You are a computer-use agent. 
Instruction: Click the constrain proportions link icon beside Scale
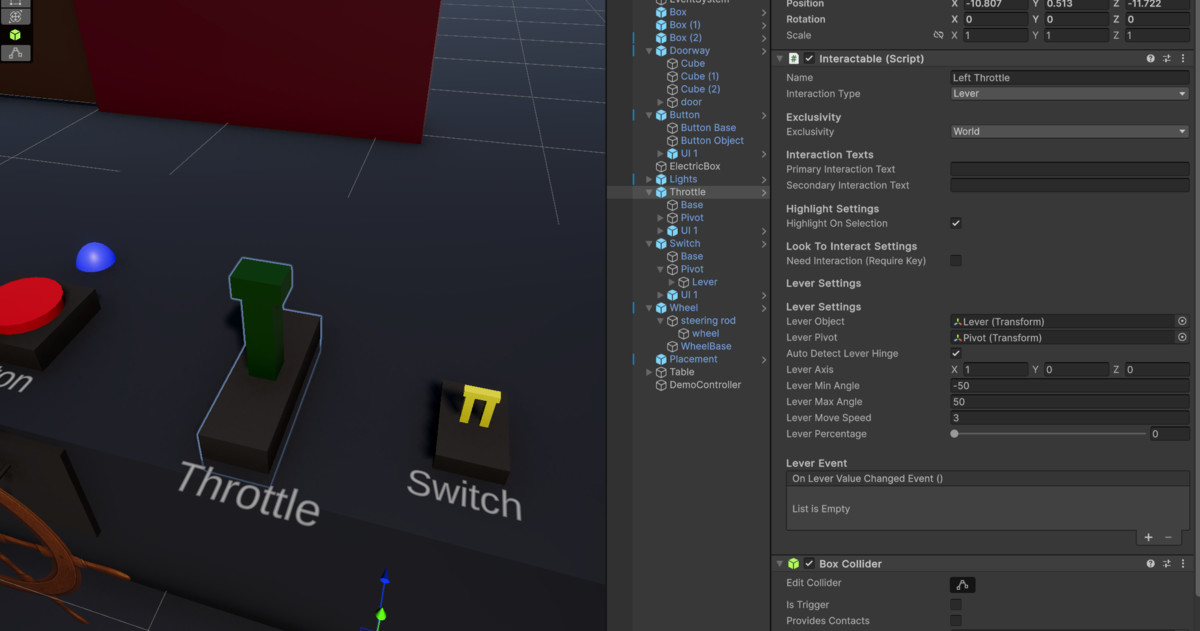[938, 34]
